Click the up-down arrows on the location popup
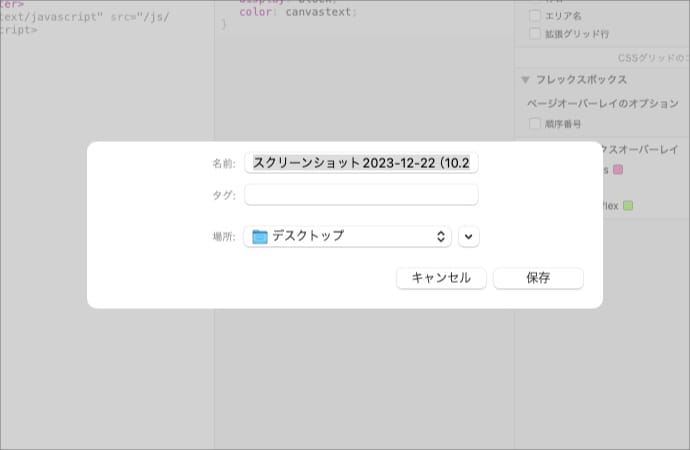Image resolution: width=690 pixels, height=450 pixels. pyautogui.click(x=442, y=237)
